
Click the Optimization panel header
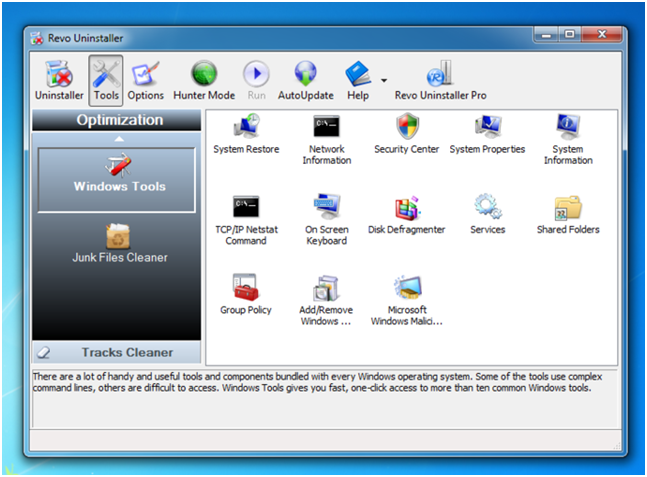point(116,120)
